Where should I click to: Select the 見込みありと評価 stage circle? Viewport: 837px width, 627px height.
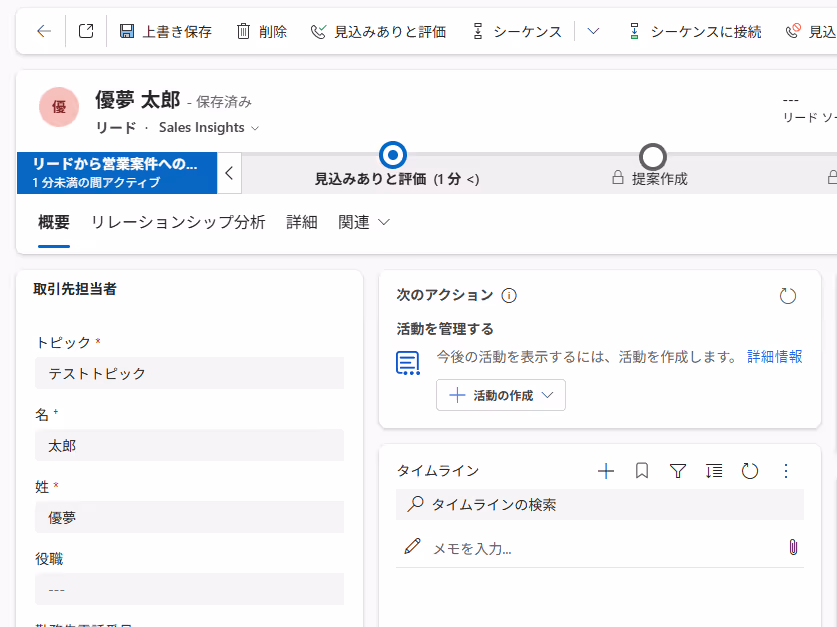(393, 155)
